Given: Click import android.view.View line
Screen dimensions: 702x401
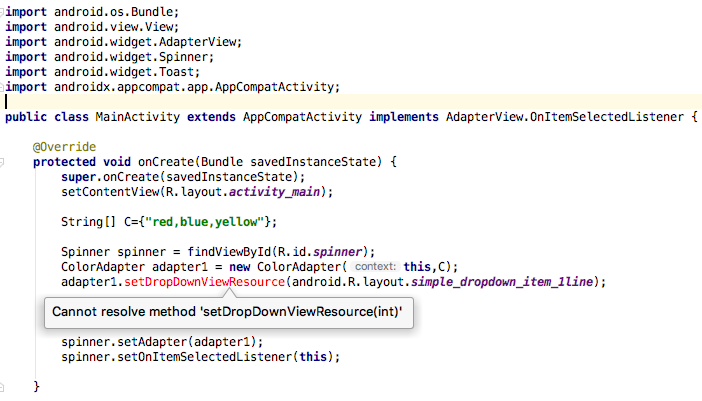Looking at the screenshot, I should coord(92,27).
